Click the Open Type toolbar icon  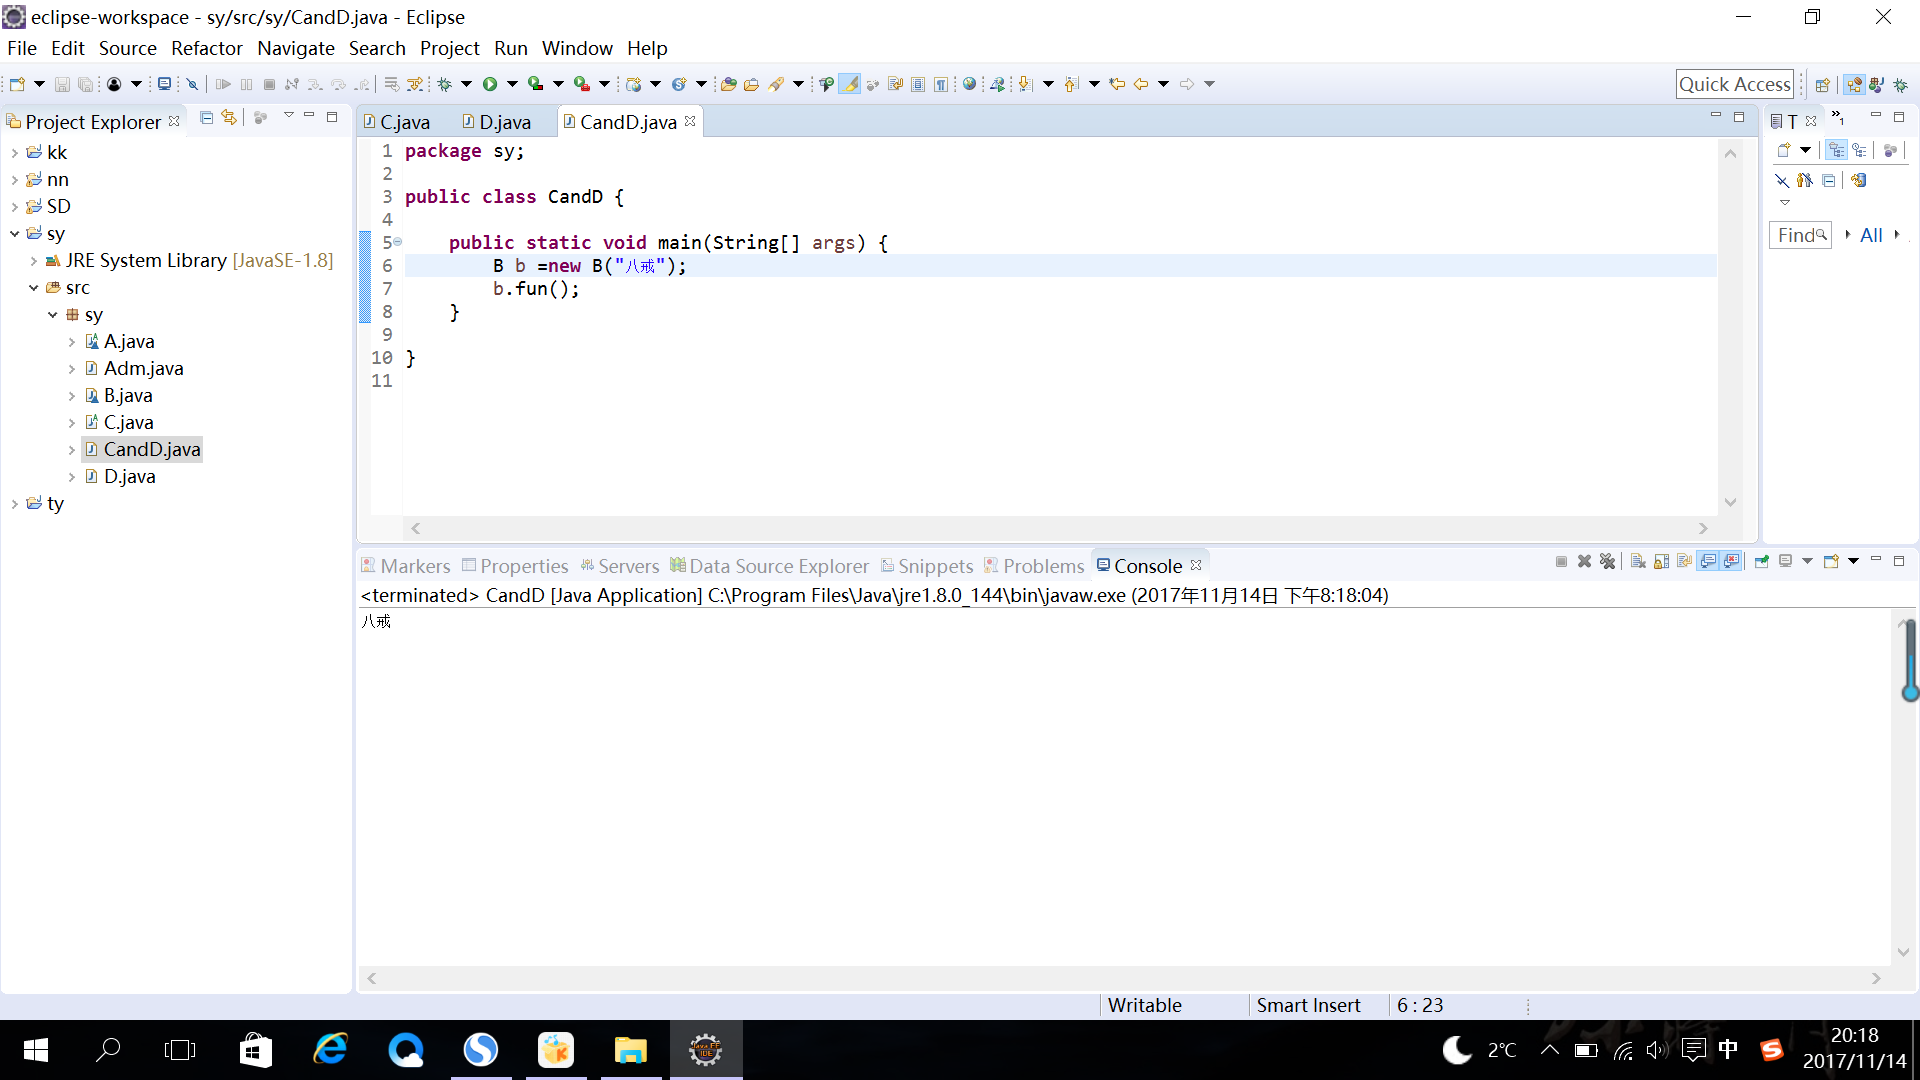coord(728,84)
